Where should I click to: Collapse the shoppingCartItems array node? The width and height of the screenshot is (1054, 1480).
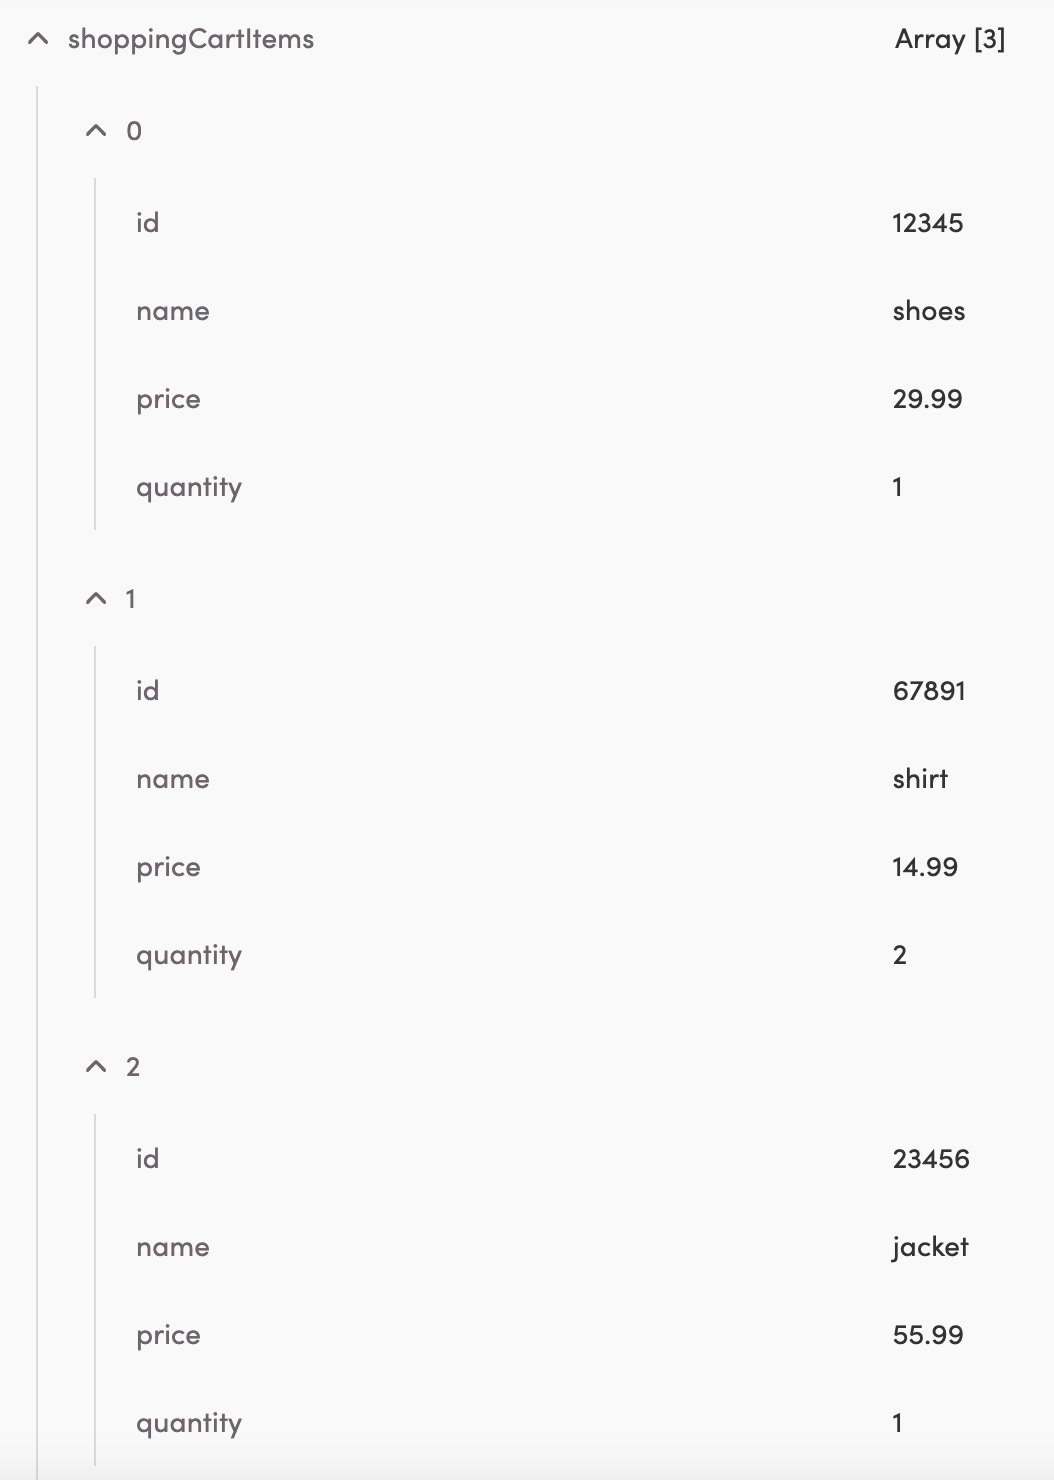pyautogui.click(x=37, y=40)
